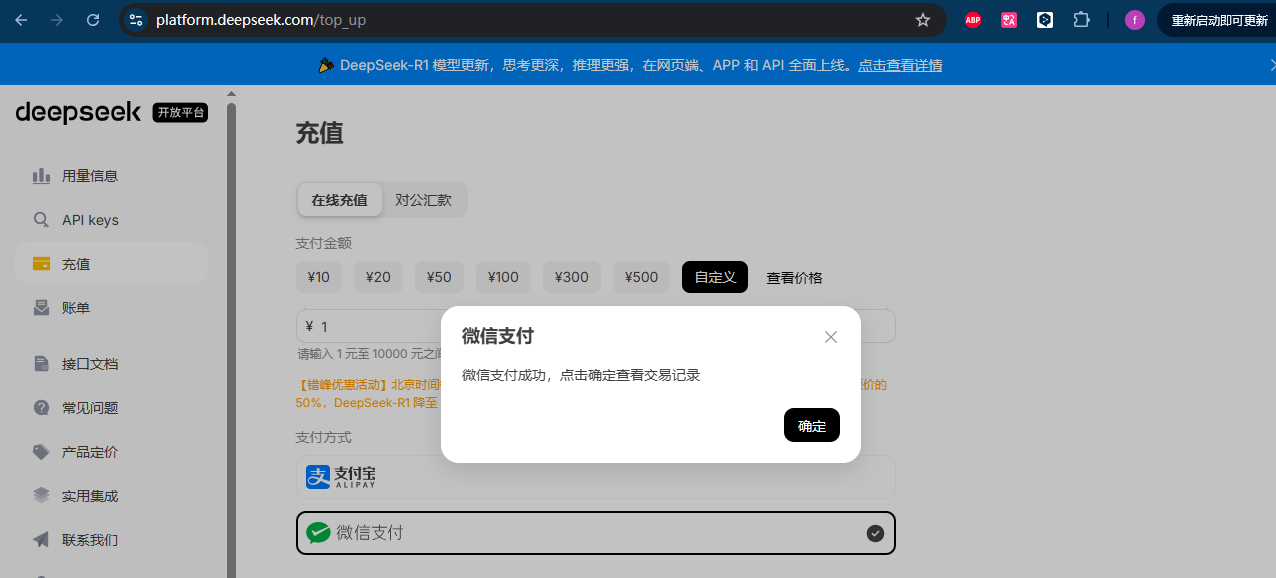Screen dimensions: 1276x578
Task: Select the ¥20 amount option
Action: [x=378, y=277]
